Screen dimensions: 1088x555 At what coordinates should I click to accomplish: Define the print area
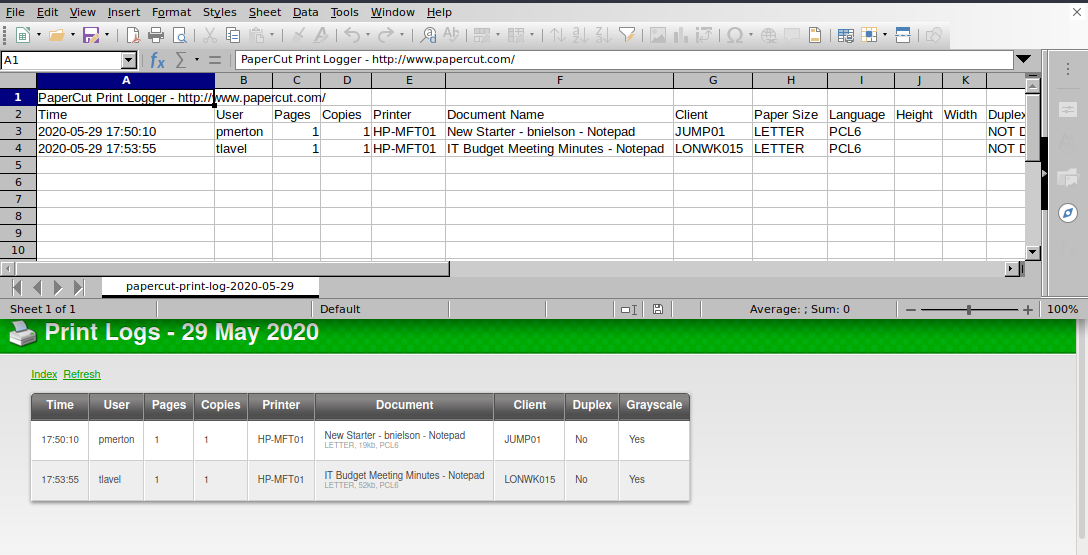845,35
